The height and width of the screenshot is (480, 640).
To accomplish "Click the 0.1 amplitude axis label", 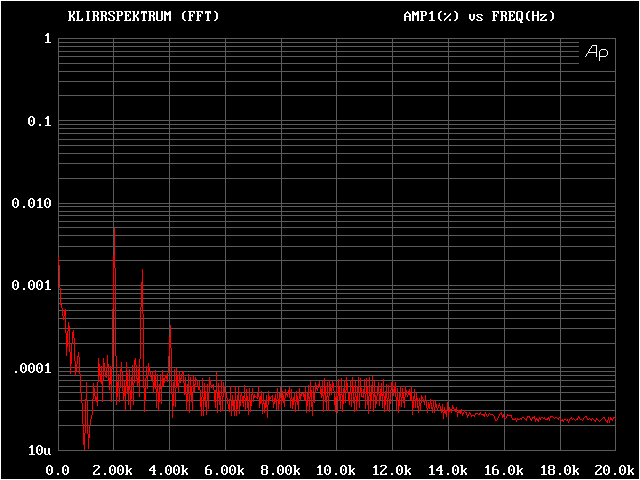I will pyautogui.click(x=39, y=121).
